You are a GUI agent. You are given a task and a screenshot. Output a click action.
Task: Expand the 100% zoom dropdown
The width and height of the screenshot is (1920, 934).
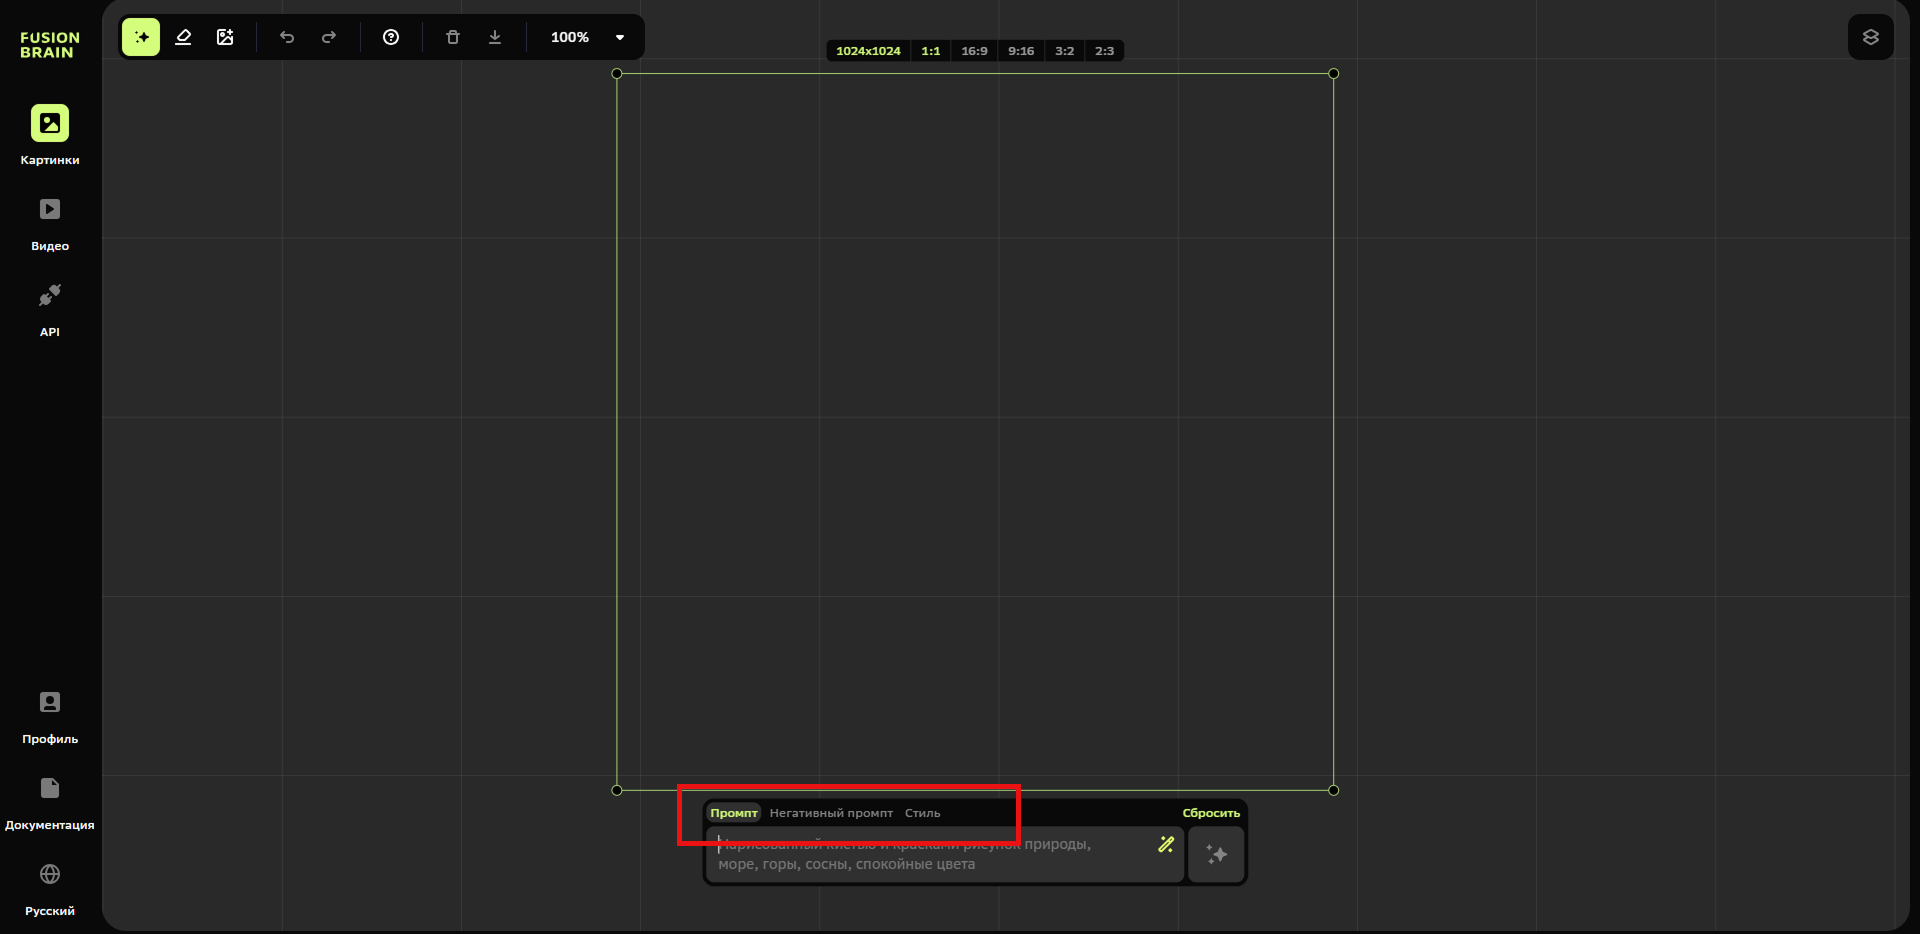click(x=620, y=37)
